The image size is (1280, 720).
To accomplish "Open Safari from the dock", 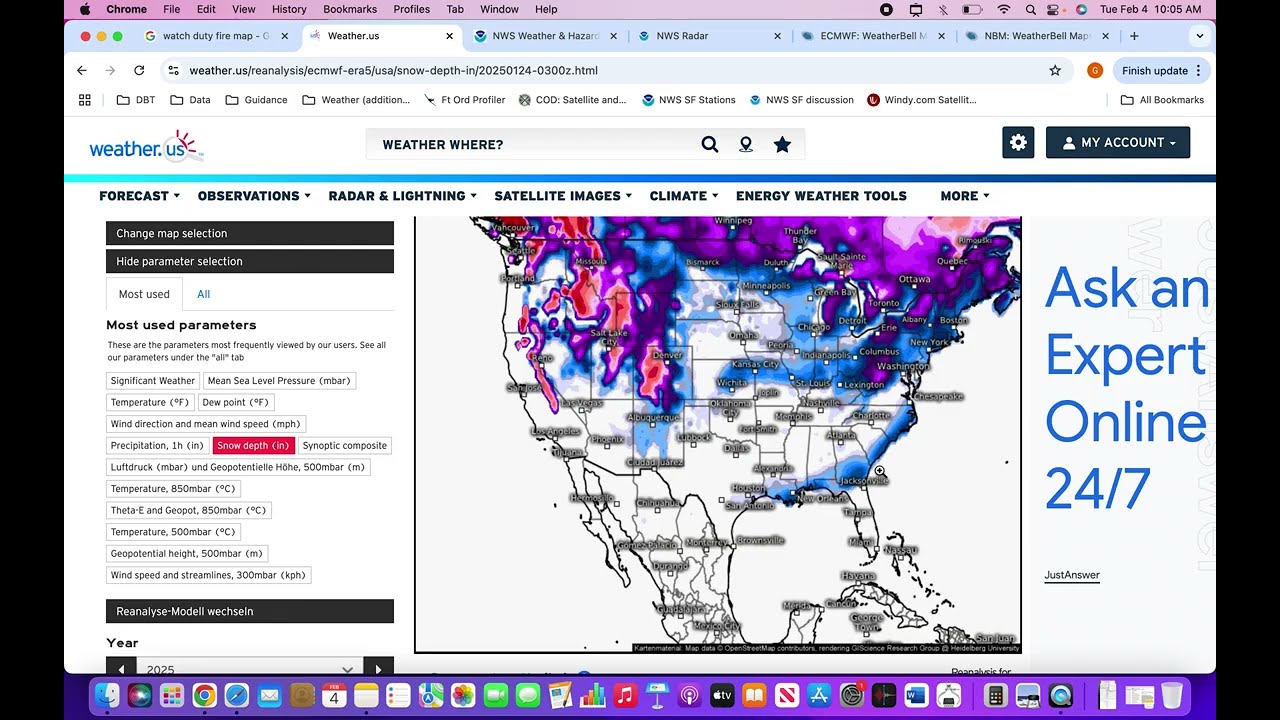I will (236, 695).
